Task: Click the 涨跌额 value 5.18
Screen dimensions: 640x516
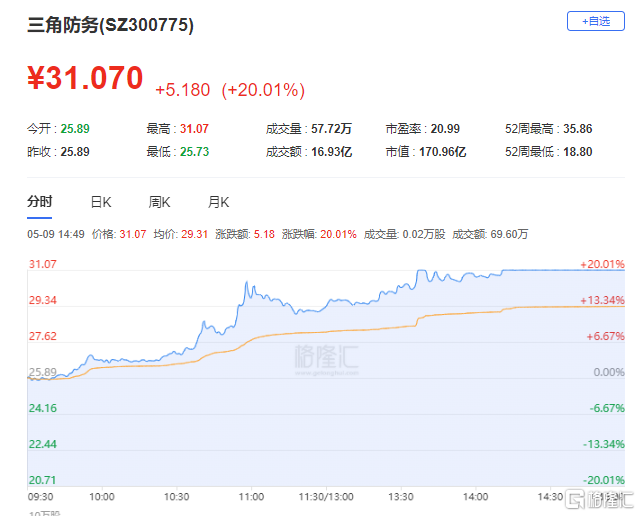Action: (264, 234)
